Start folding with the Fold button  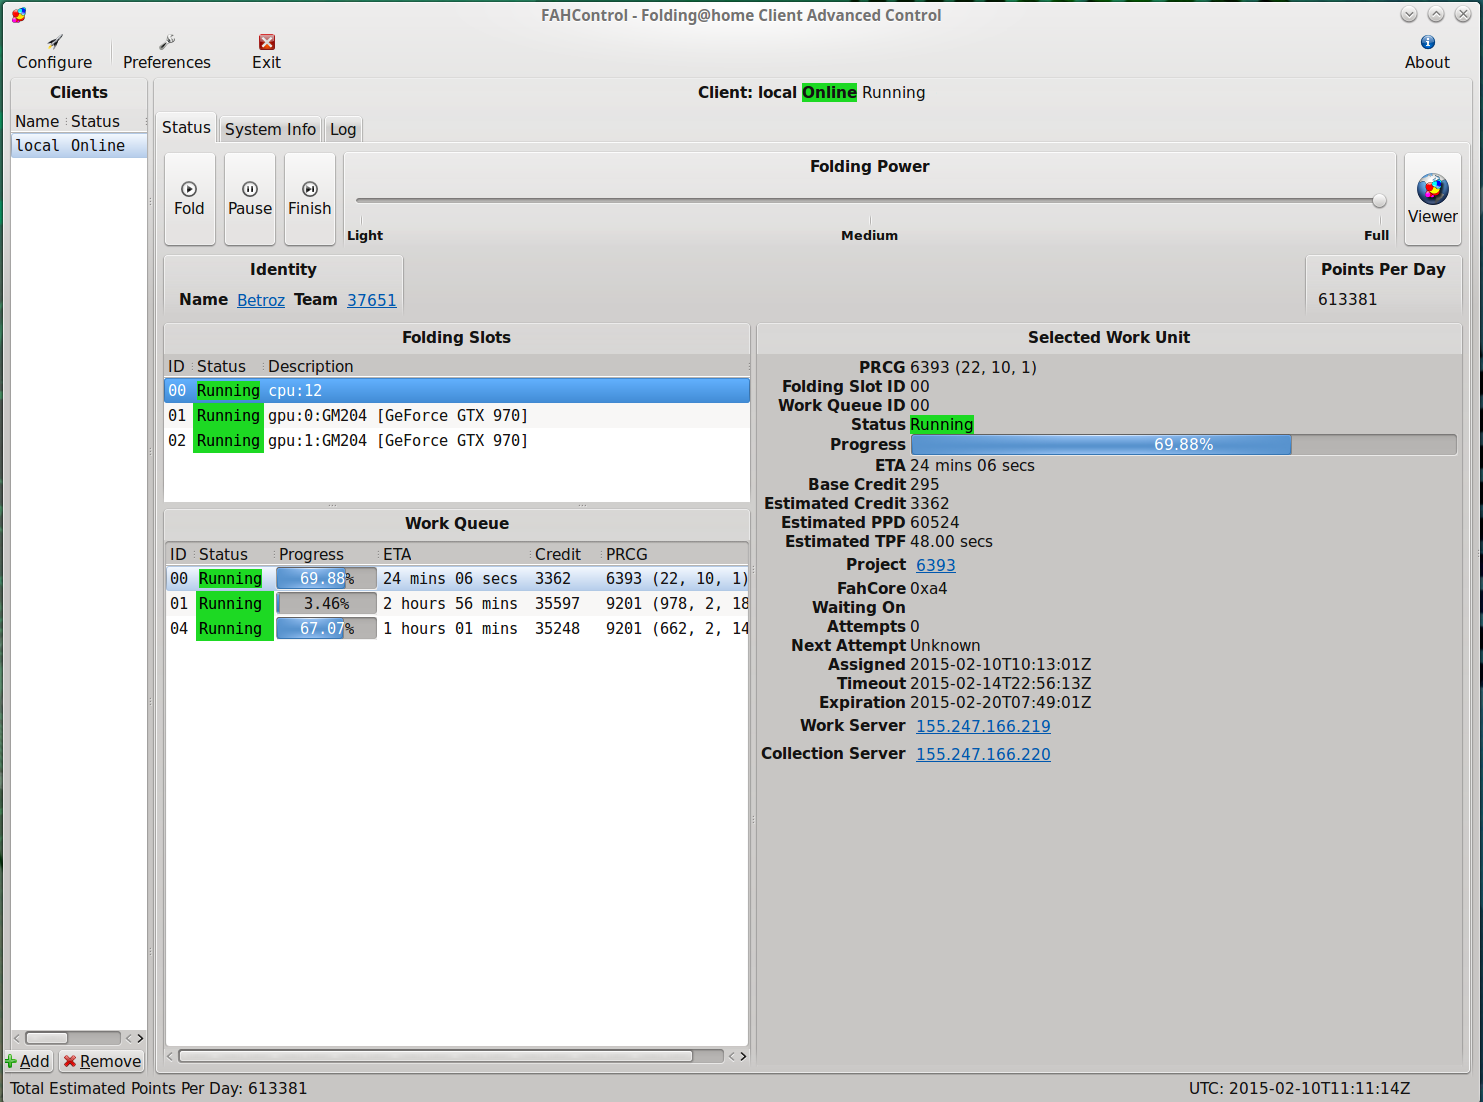point(189,199)
